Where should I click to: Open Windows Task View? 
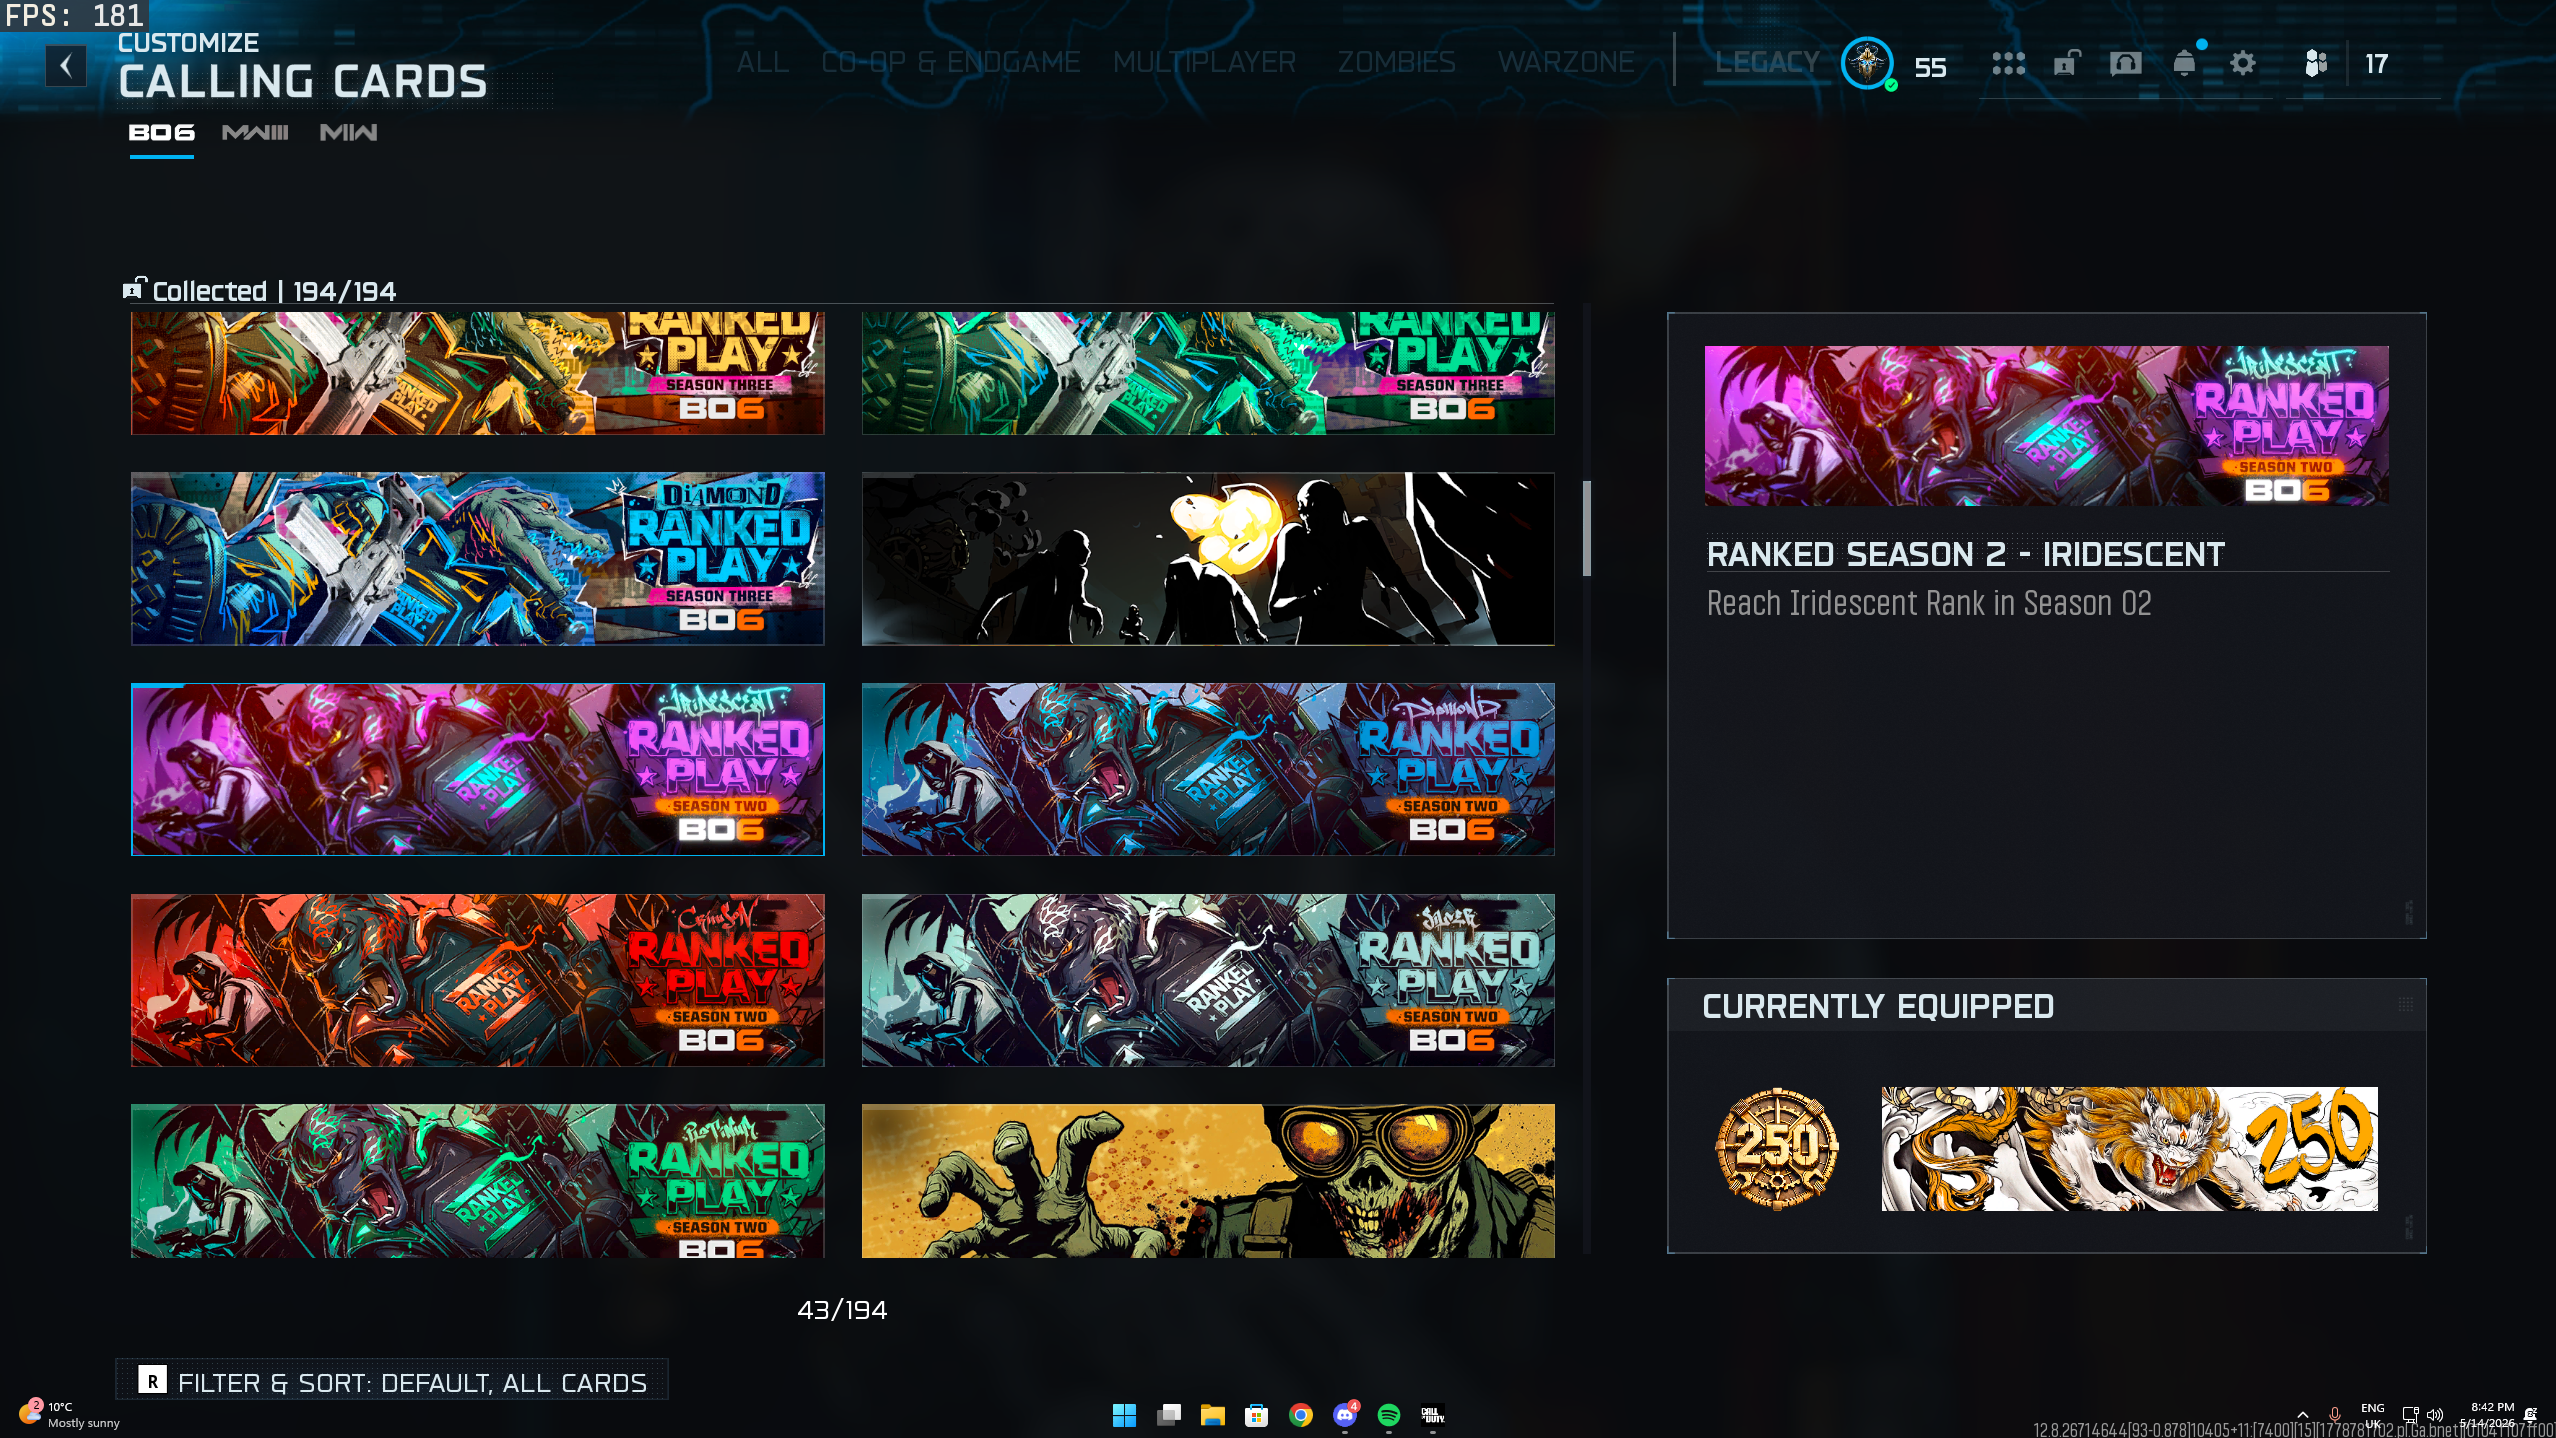[1168, 1415]
